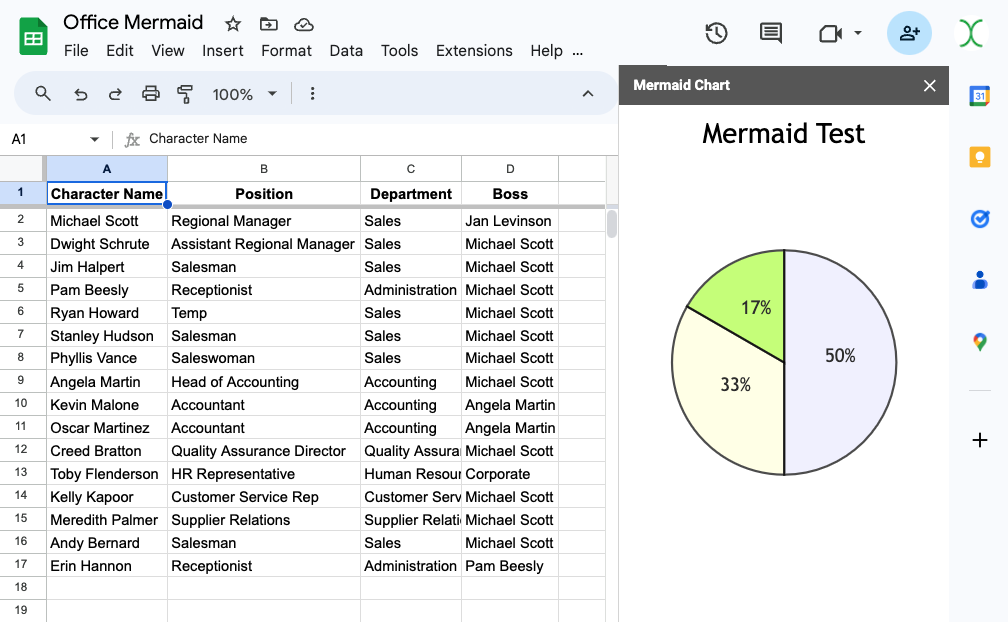Select the paint format tool
Screen dimensions: 1008x622
[185, 94]
